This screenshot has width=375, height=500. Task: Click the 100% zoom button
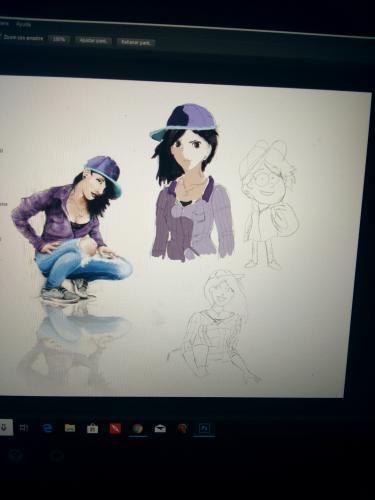(59, 39)
